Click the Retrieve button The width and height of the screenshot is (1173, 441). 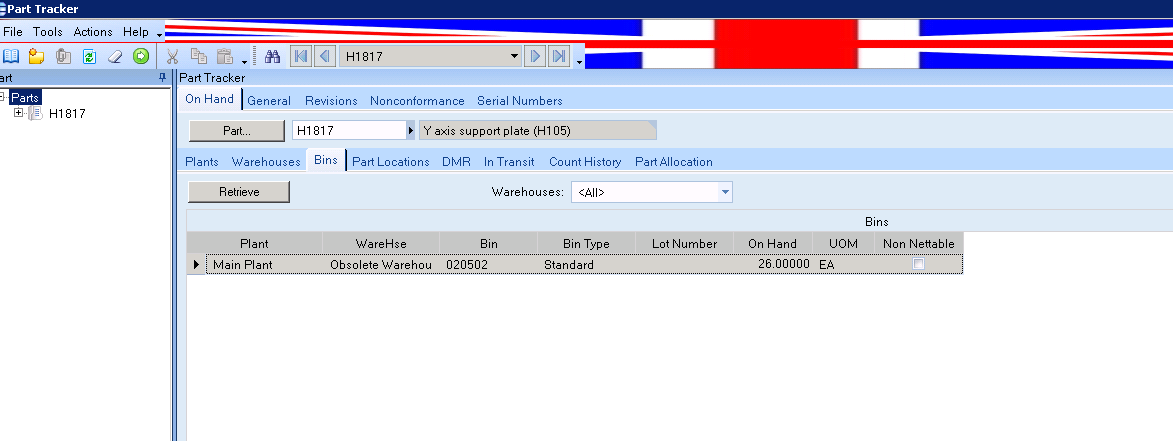pos(239,192)
